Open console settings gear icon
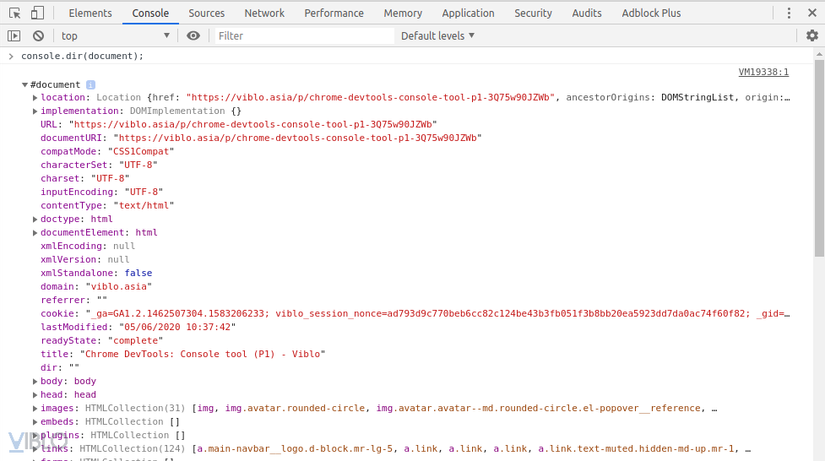The width and height of the screenshot is (825, 461). (812, 35)
